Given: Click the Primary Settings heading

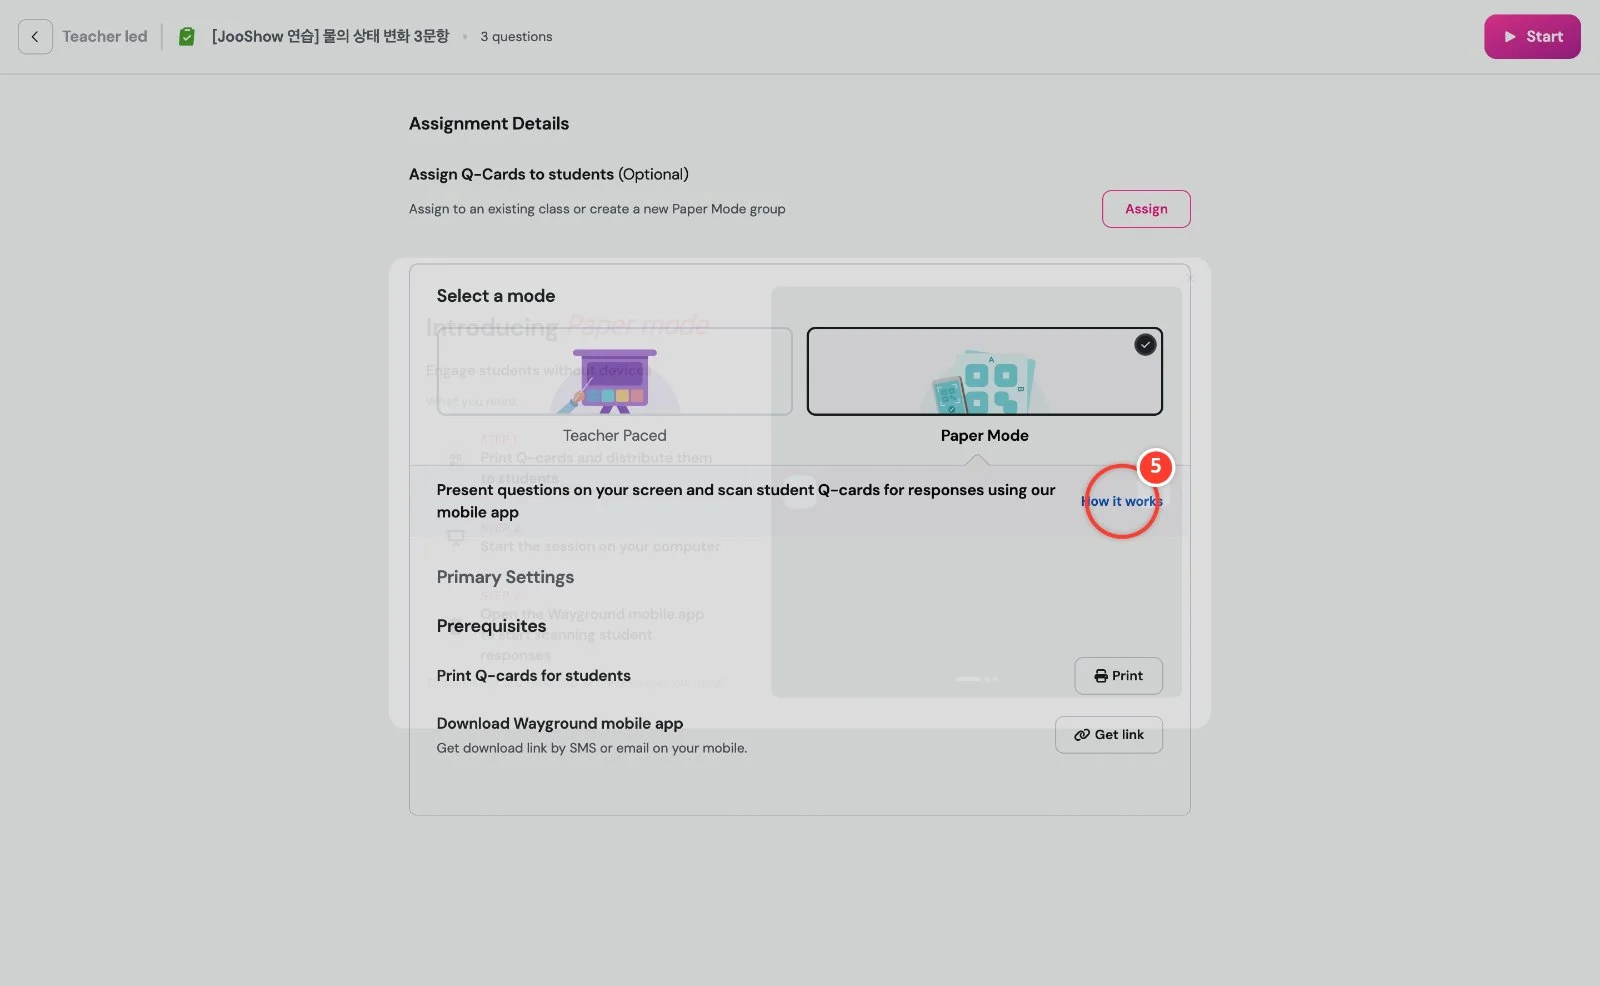Looking at the screenshot, I should (x=505, y=577).
